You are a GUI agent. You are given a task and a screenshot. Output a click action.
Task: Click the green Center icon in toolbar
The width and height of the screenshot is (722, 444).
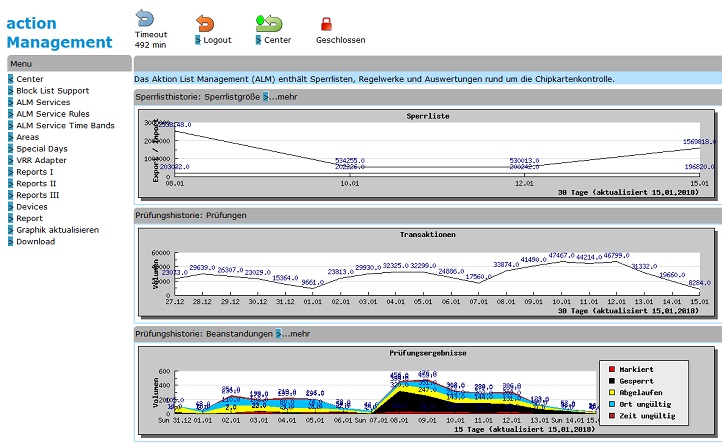pyautogui.click(x=269, y=22)
